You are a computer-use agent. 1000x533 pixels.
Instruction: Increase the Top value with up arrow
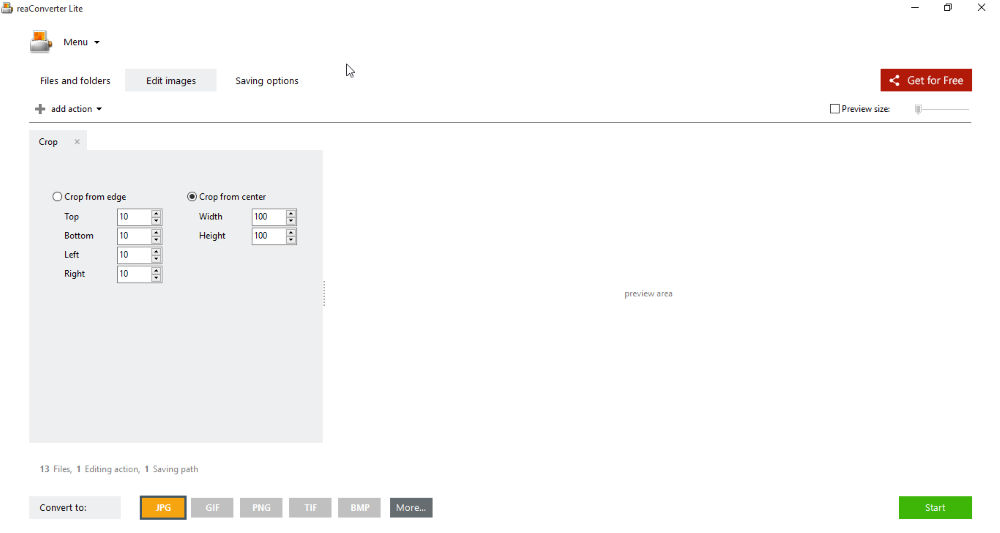(156, 213)
